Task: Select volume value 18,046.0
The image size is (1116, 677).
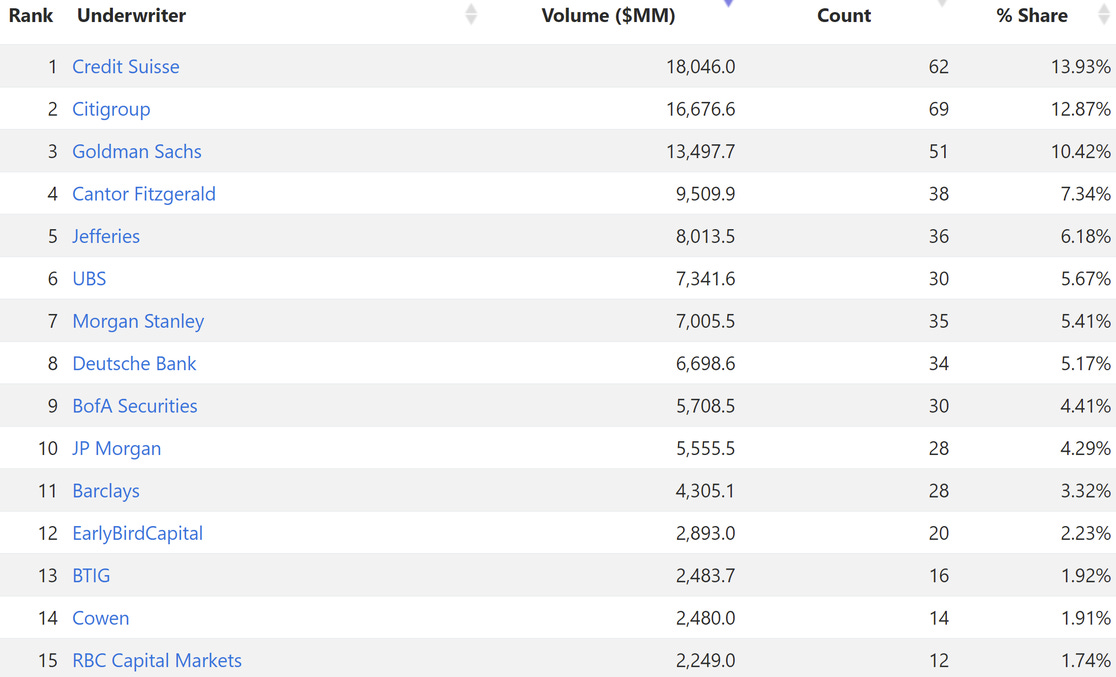Action: tap(700, 66)
